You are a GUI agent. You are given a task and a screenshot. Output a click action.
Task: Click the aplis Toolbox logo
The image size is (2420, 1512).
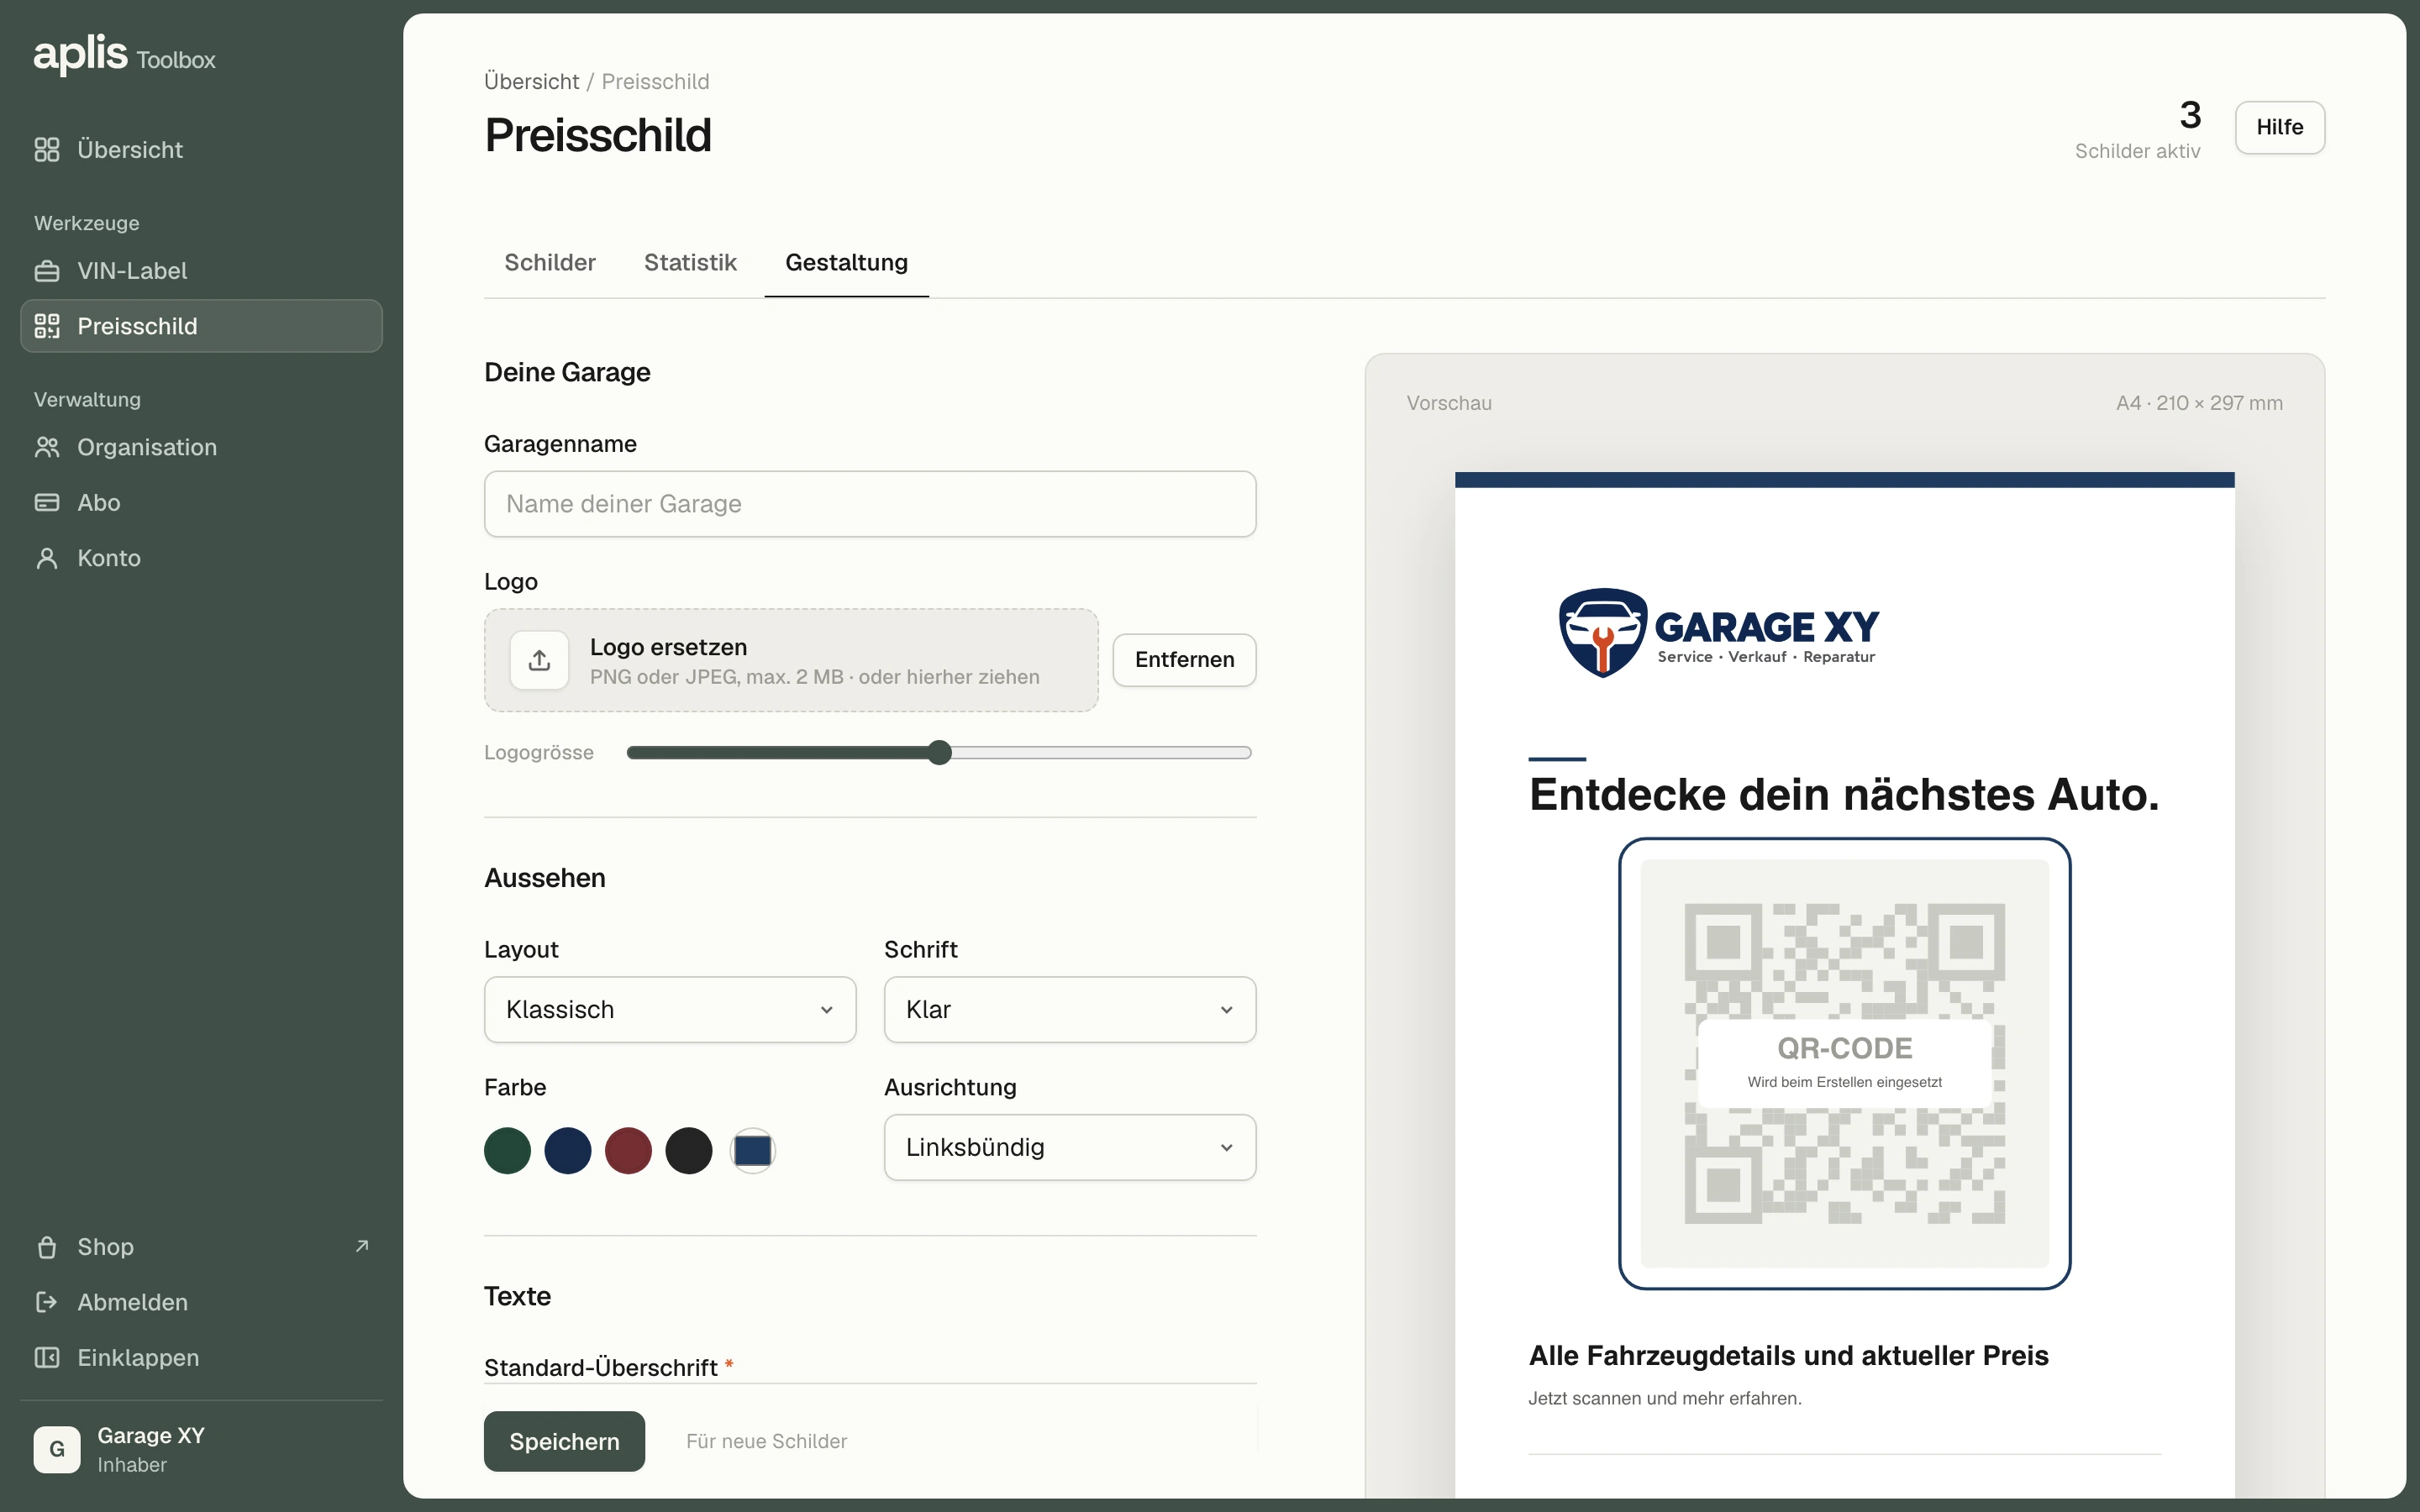(124, 54)
